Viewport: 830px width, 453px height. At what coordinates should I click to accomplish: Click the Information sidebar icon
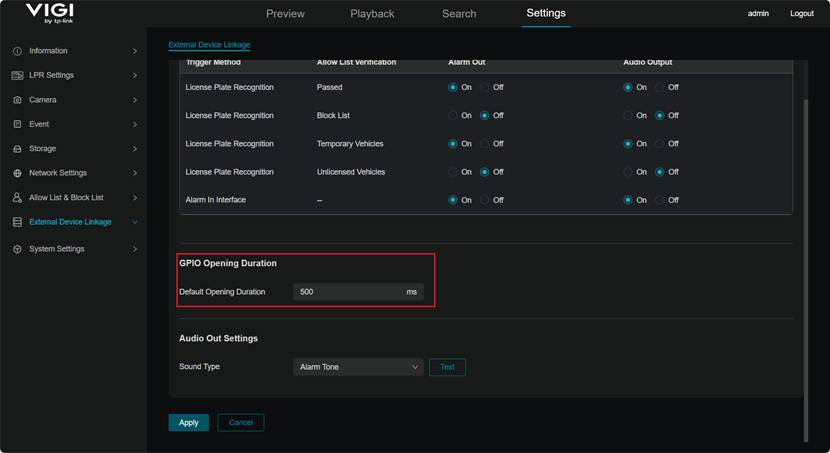(17, 51)
